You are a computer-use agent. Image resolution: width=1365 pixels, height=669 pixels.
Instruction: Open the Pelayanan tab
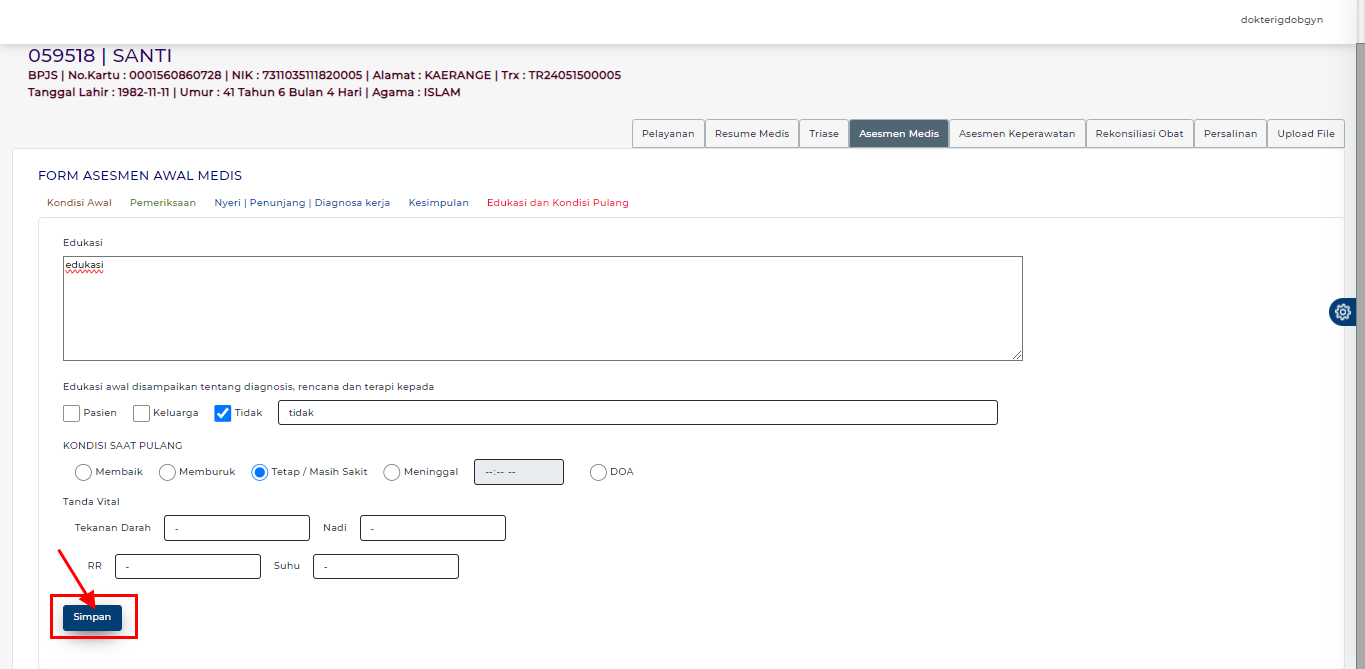pos(668,134)
